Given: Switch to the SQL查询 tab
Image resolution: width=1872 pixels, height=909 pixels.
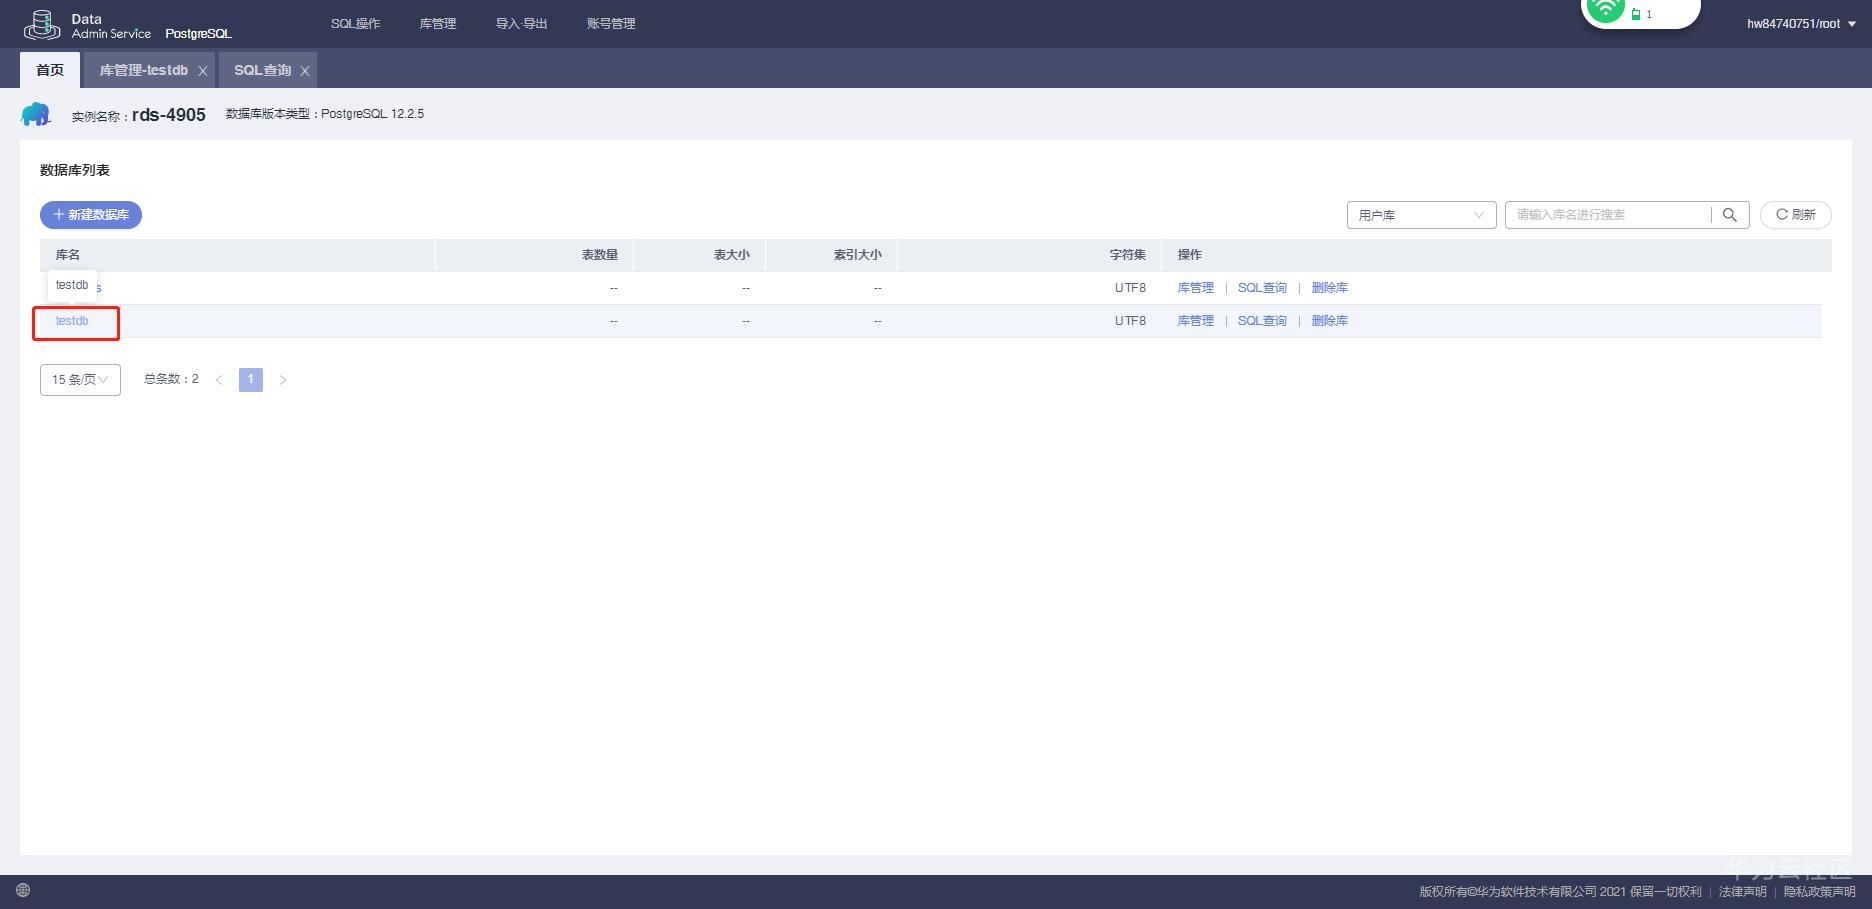Looking at the screenshot, I should 262,70.
